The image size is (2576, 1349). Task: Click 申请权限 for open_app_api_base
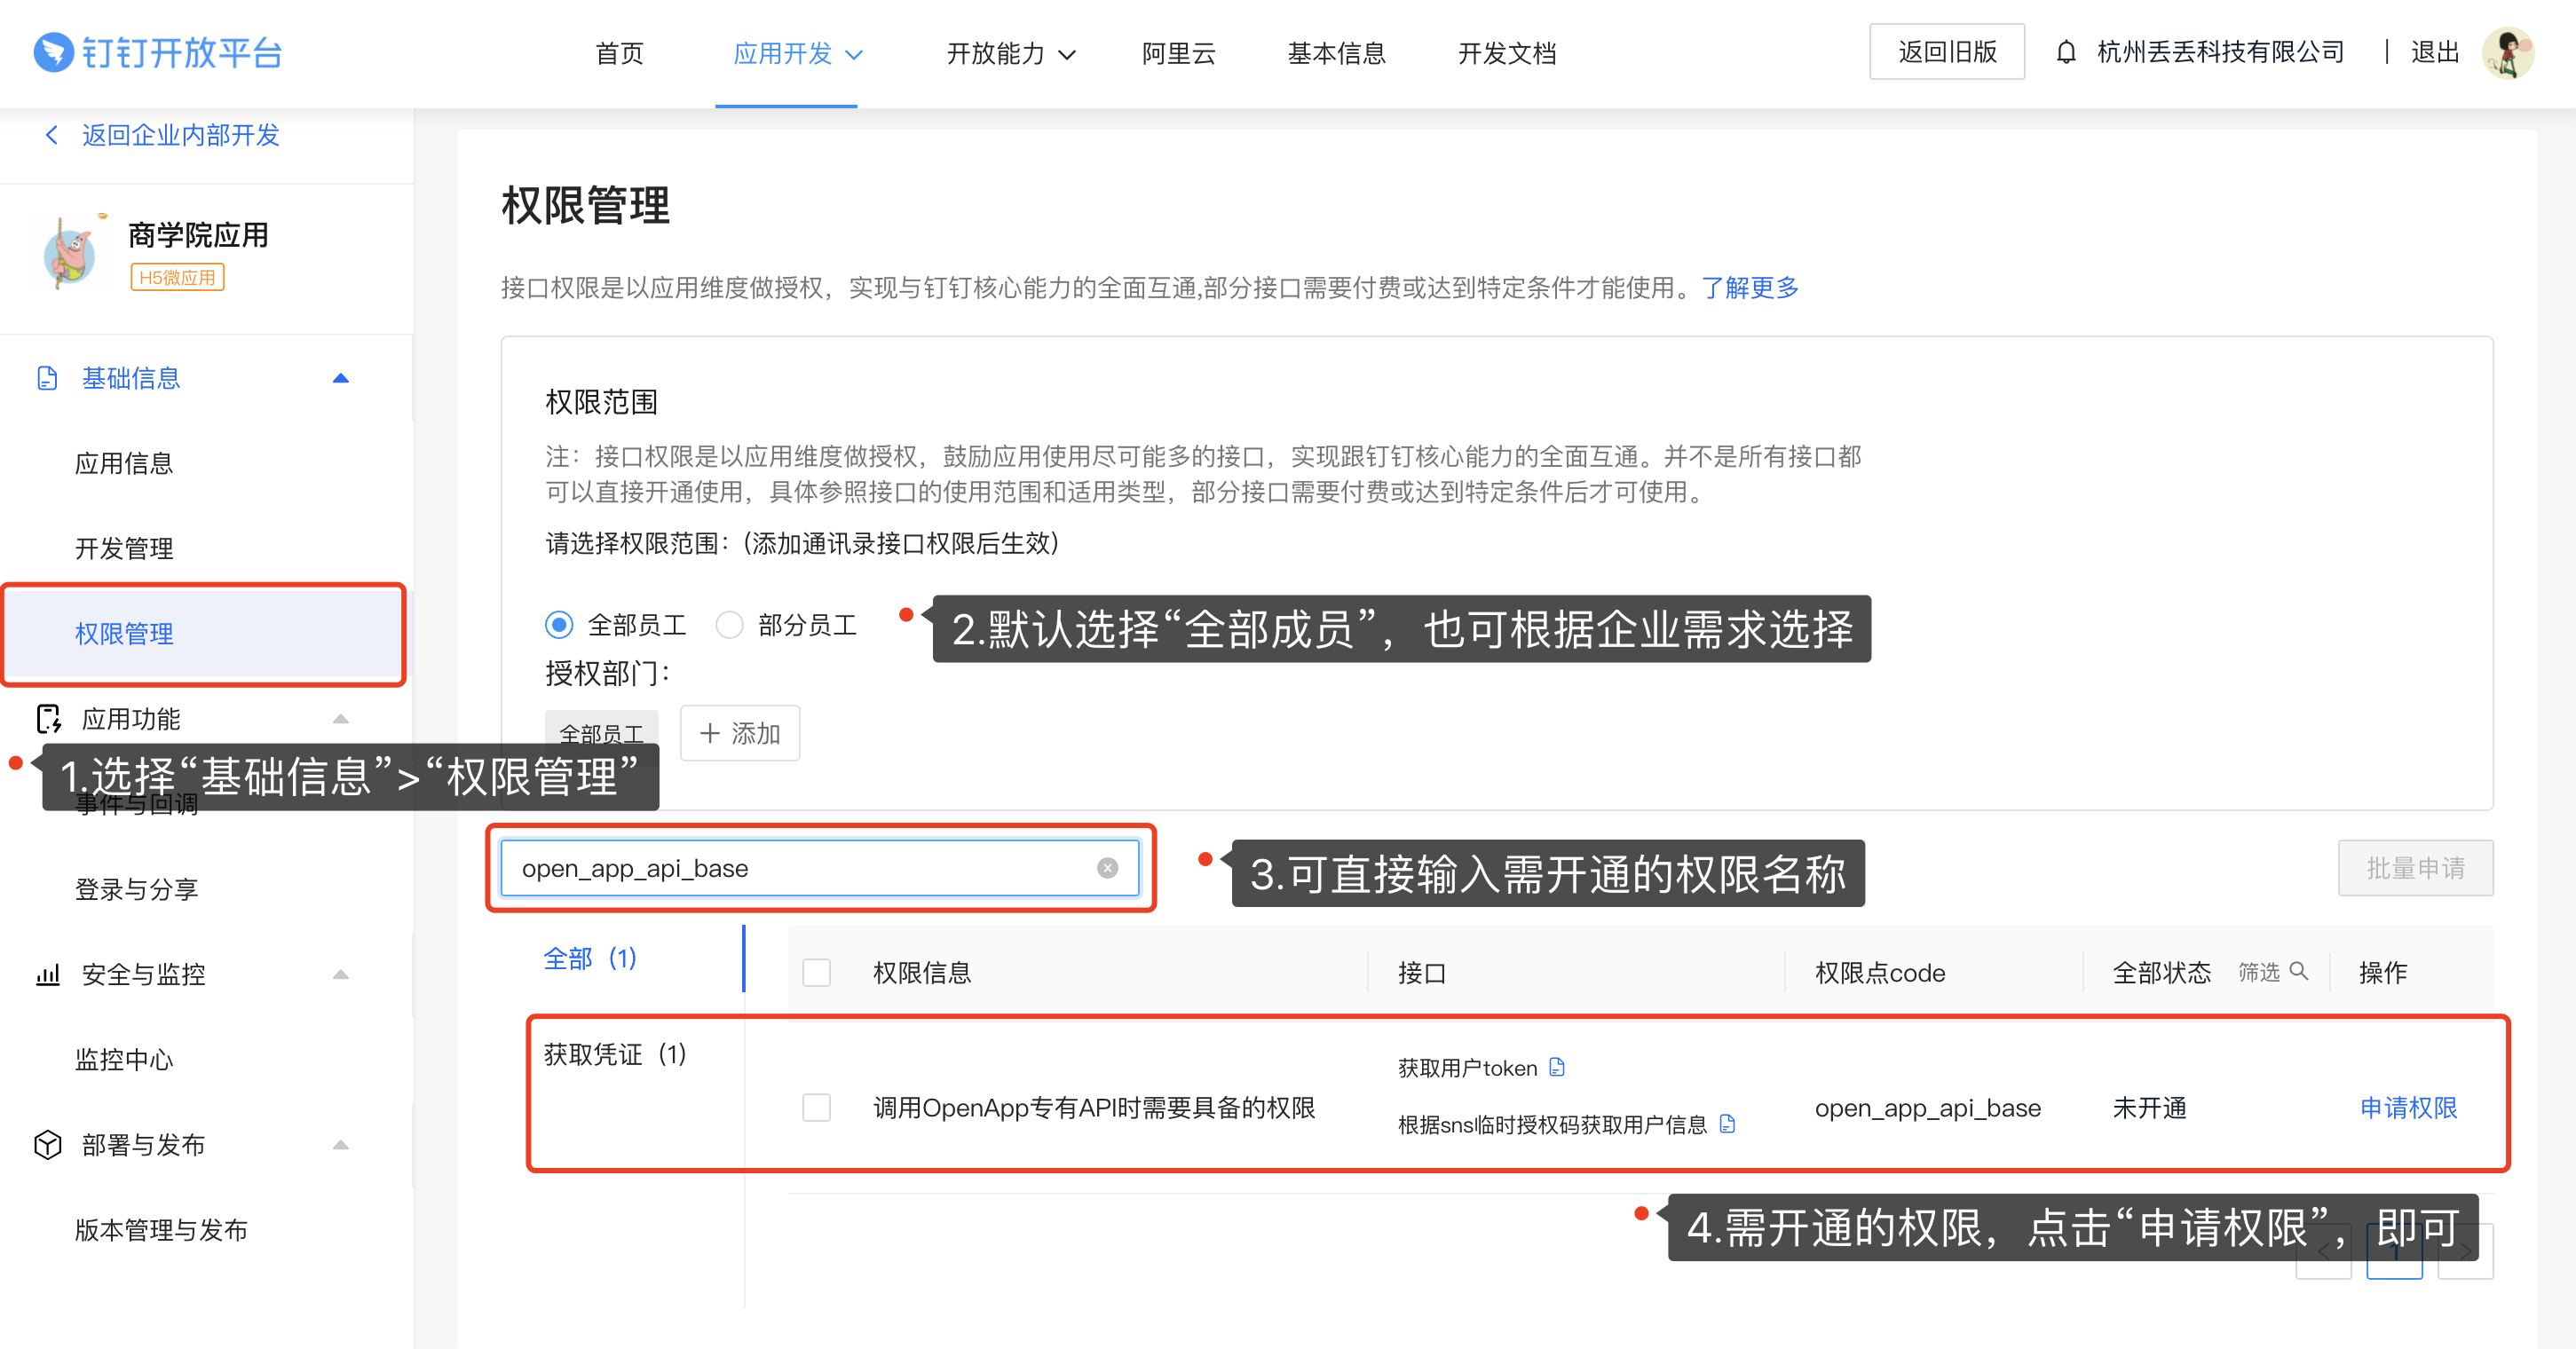point(2407,1108)
